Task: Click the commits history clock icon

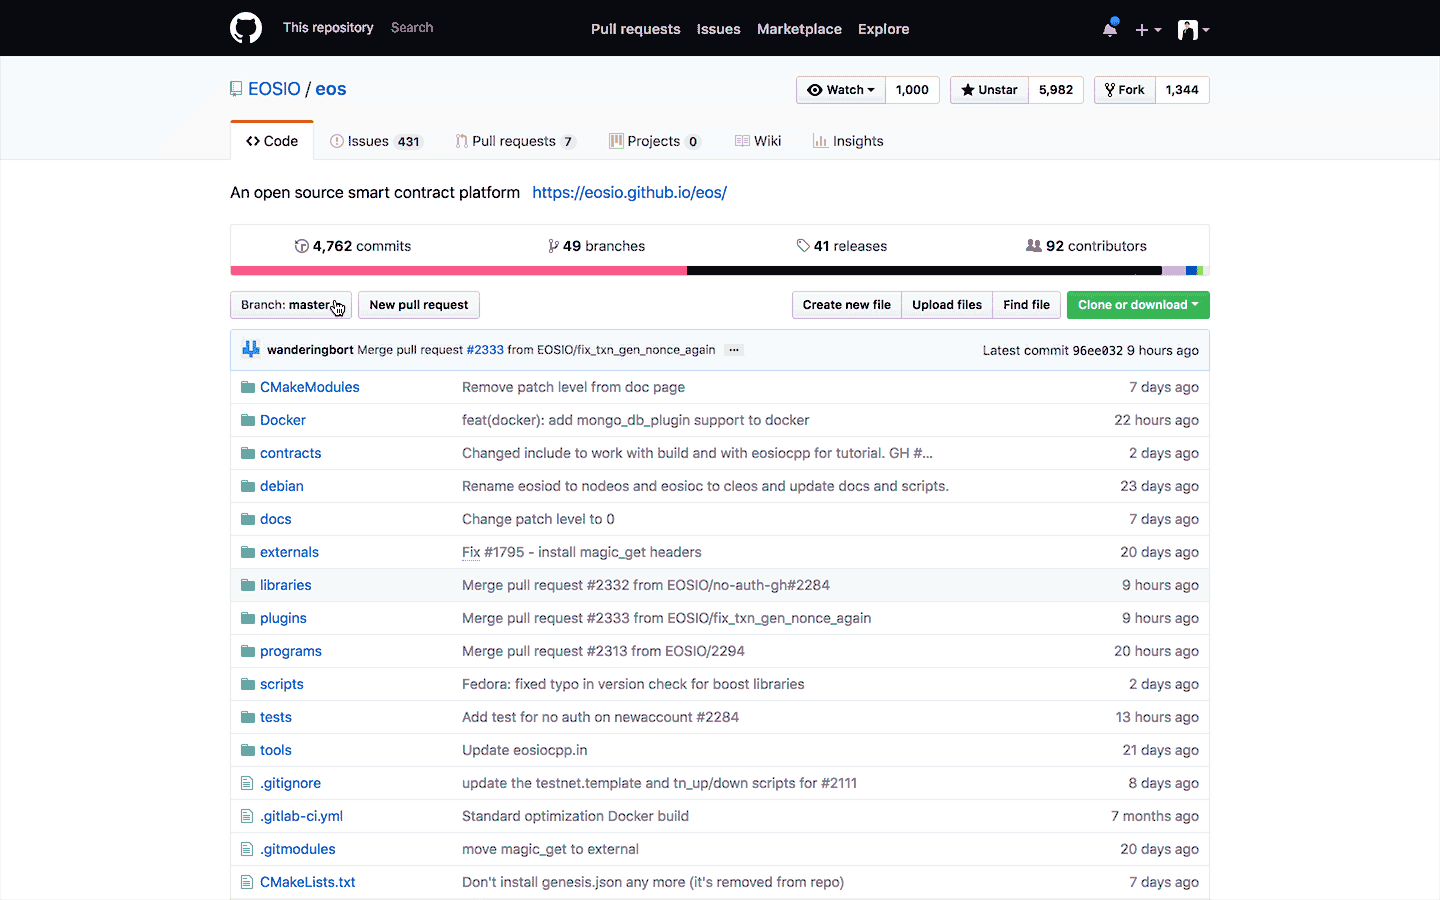Action: click(x=301, y=246)
